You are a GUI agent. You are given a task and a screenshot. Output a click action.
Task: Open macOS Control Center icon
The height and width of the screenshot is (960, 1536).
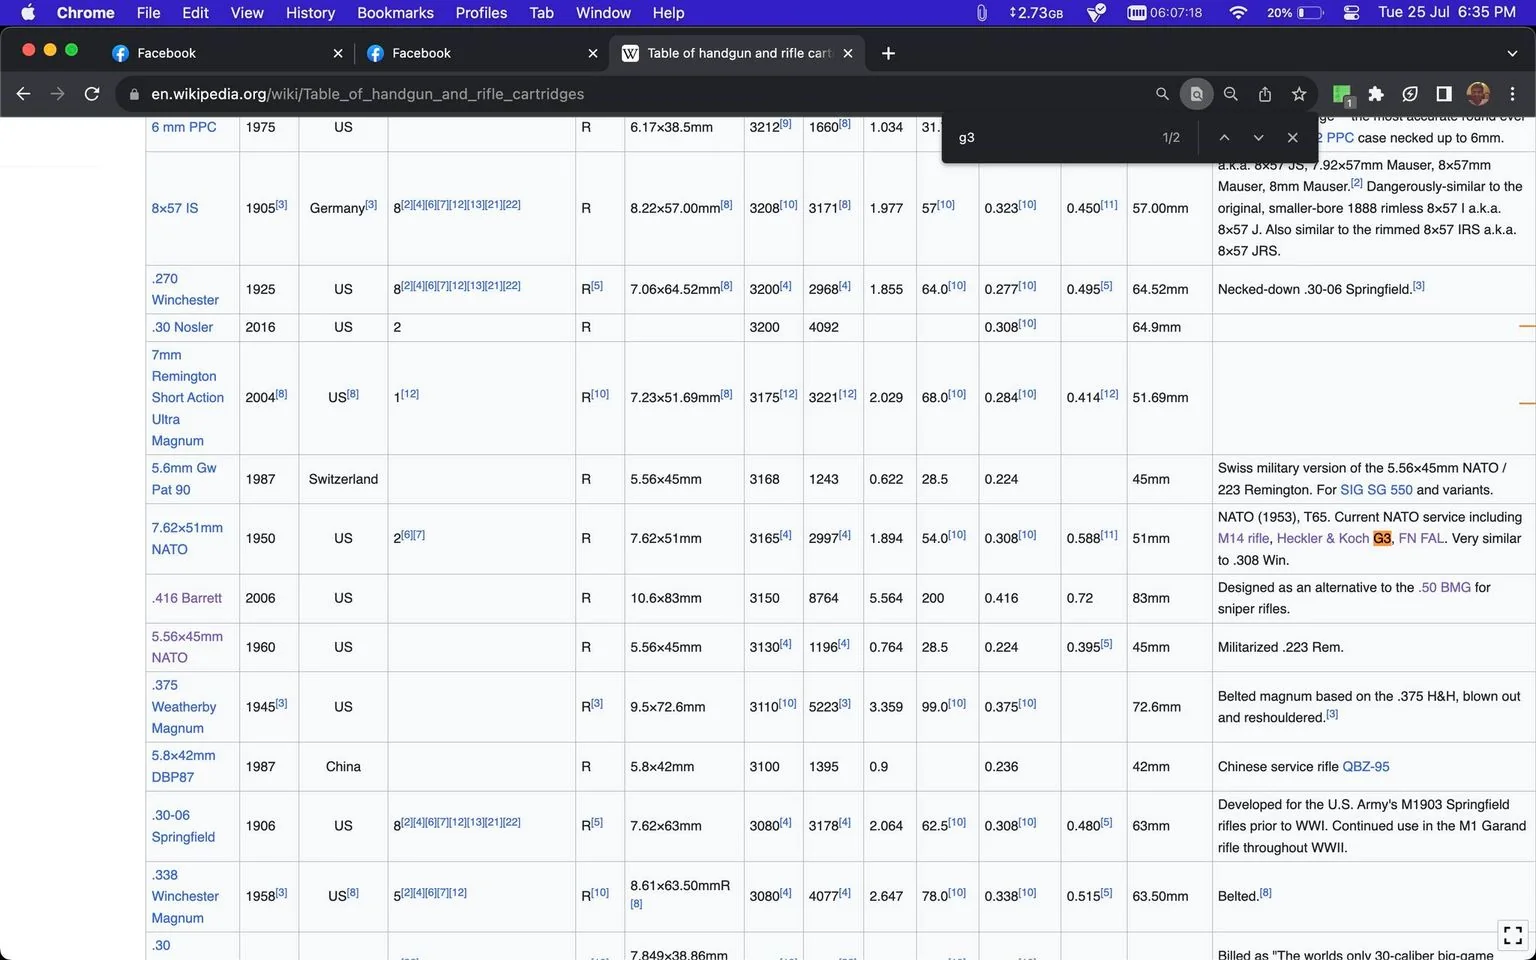tap(1351, 13)
